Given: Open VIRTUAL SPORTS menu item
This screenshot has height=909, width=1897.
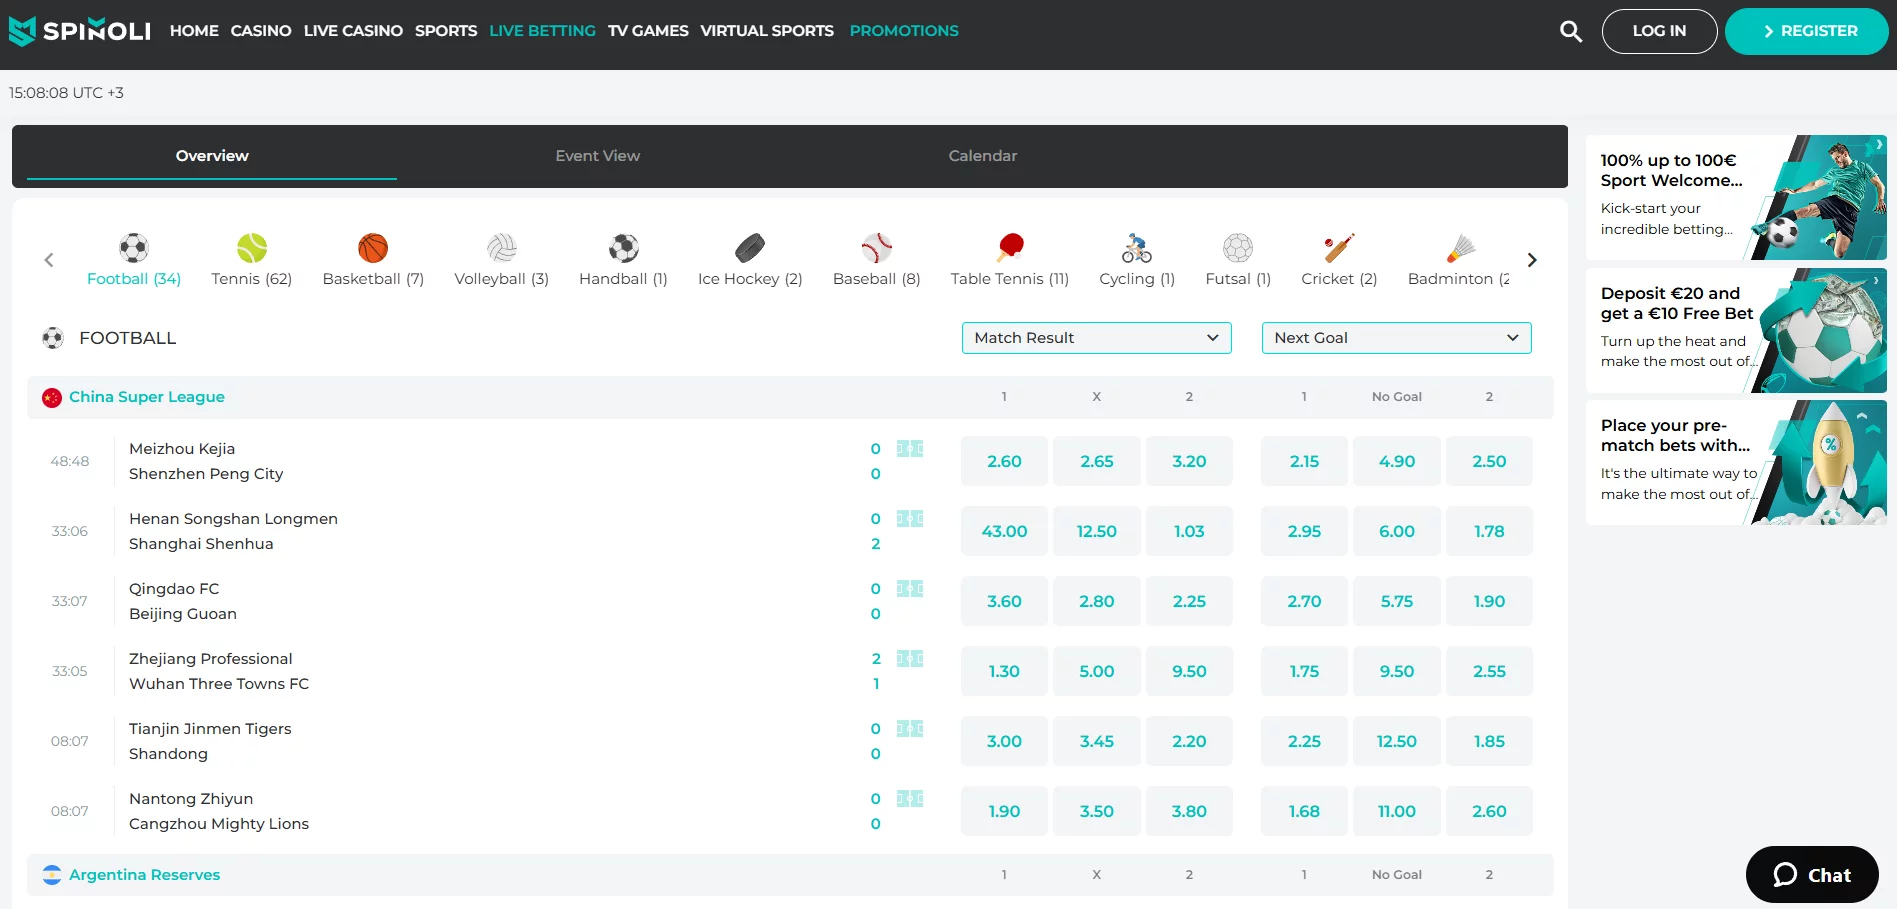Looking at the screenshot, I should (x=767, y=31).
